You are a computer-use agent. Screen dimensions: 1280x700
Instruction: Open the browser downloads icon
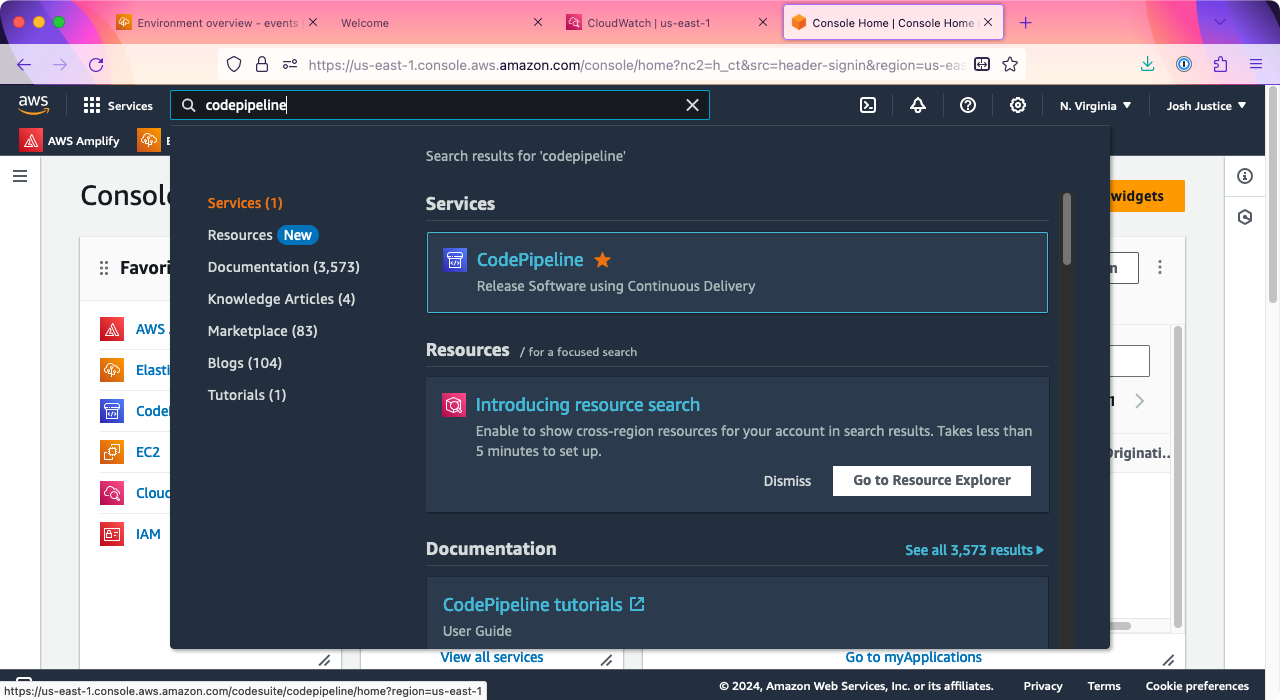[x=1147, y=64]
